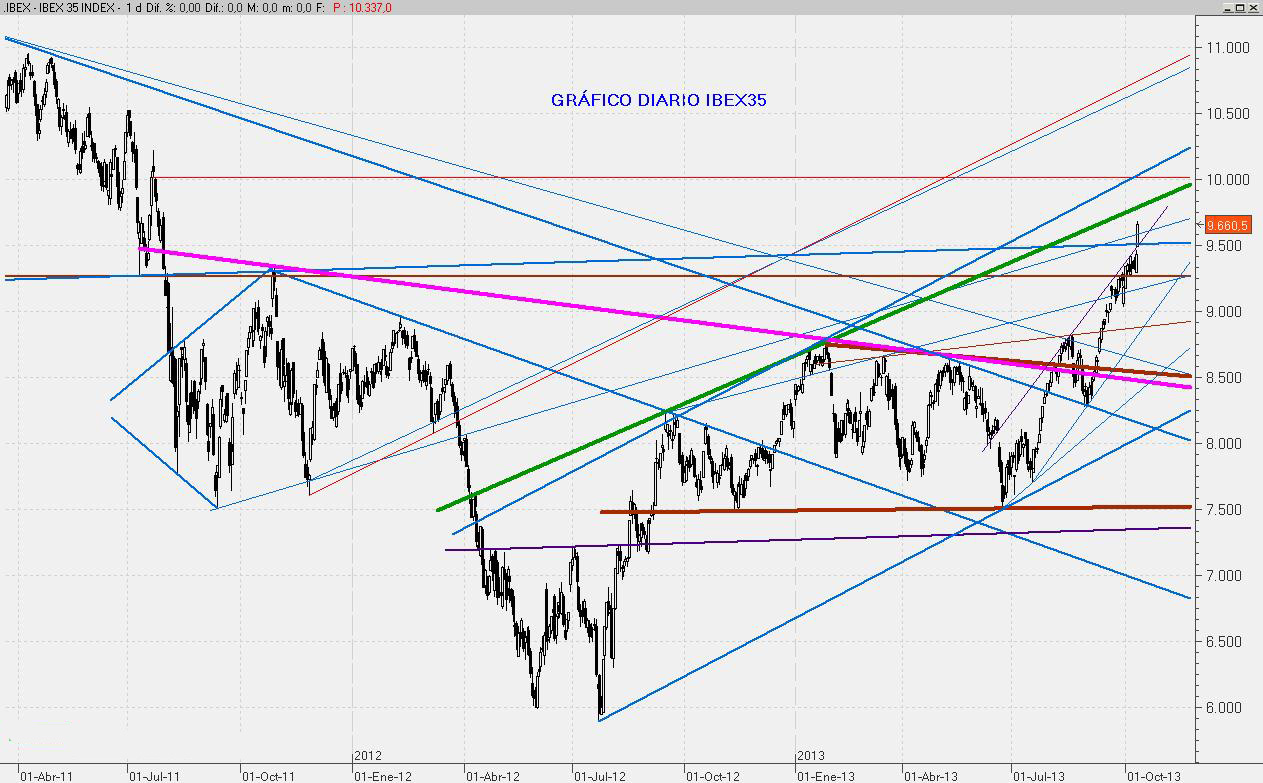
Task: Click the 11.000 price axis label
Action: pyautogui.click(x=1229, y=48)
